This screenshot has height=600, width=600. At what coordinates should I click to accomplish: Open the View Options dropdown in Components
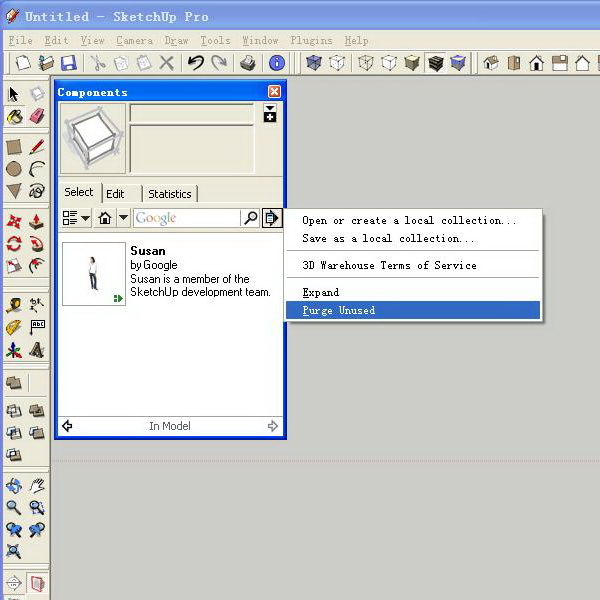pos(76,218)
